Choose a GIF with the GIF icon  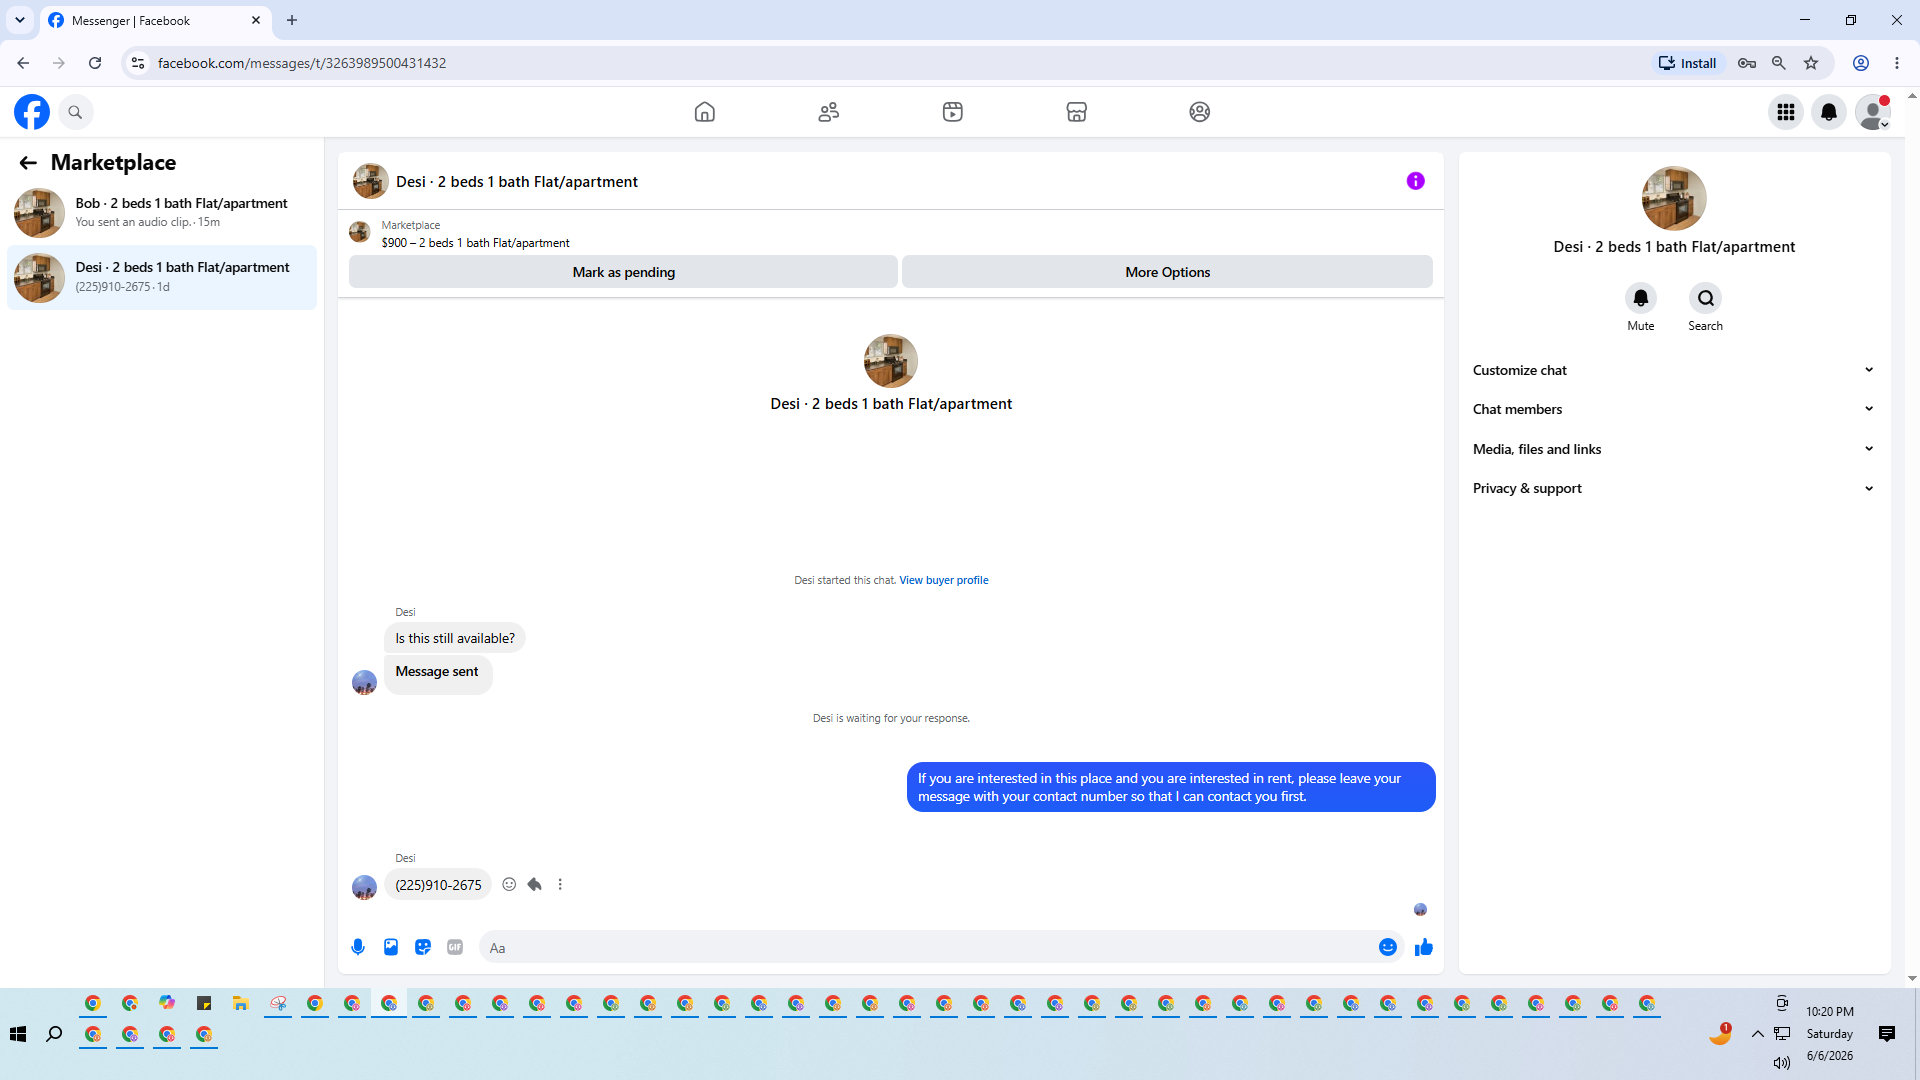pos(455,947)
